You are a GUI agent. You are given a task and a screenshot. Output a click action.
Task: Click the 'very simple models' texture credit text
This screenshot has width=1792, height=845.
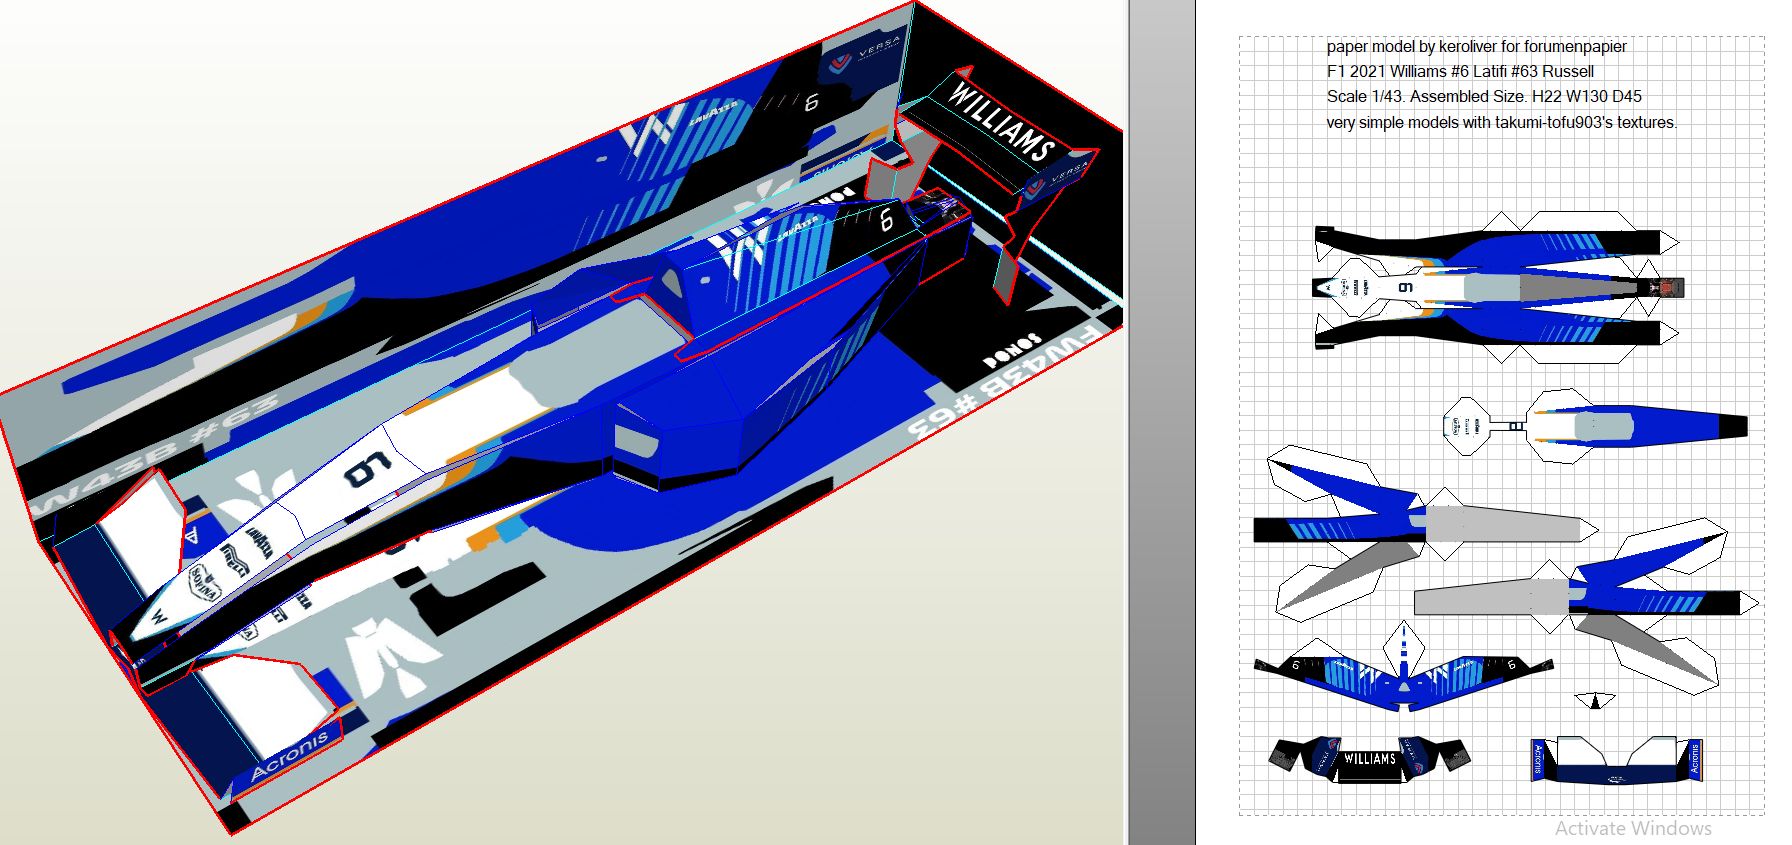pos(1501,123)
